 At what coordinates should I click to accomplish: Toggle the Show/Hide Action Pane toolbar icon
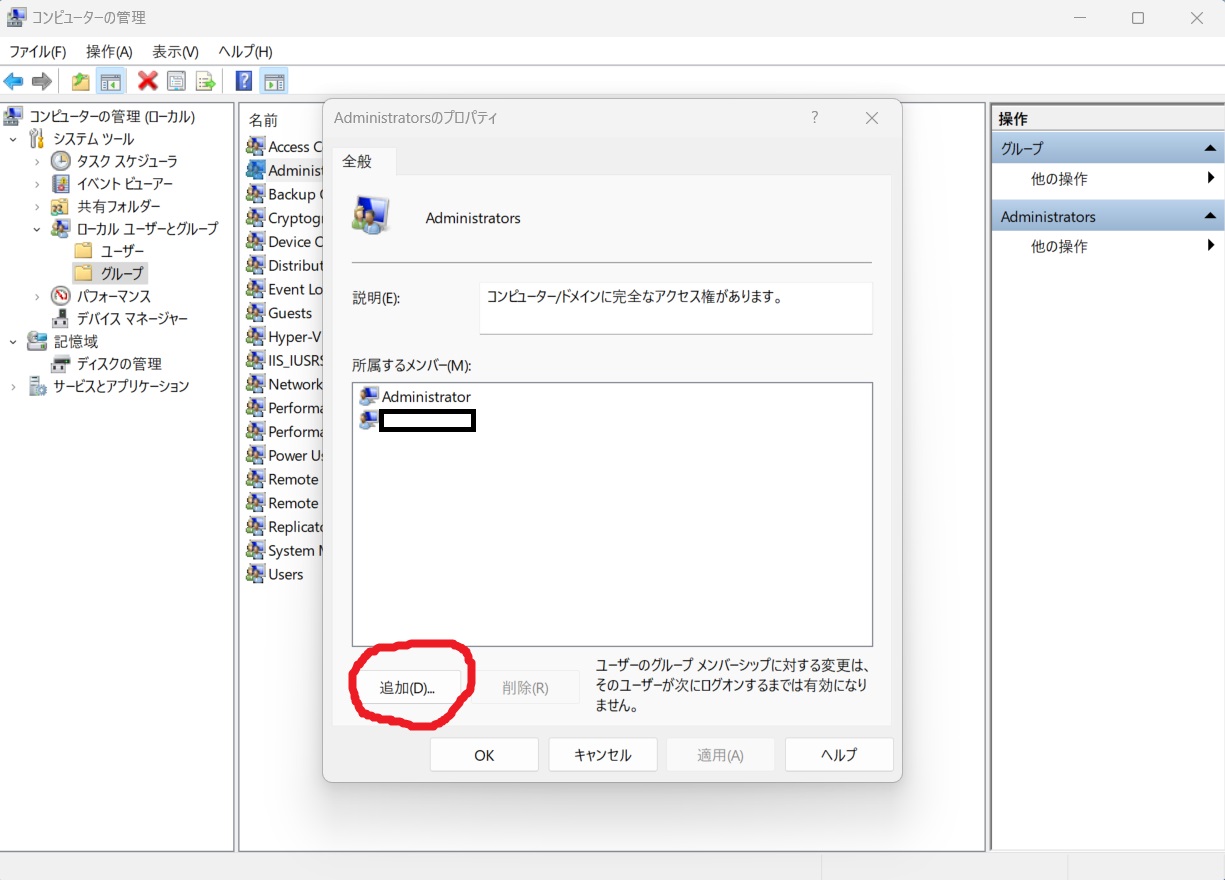pyautogui.click(x=274, y=82)
